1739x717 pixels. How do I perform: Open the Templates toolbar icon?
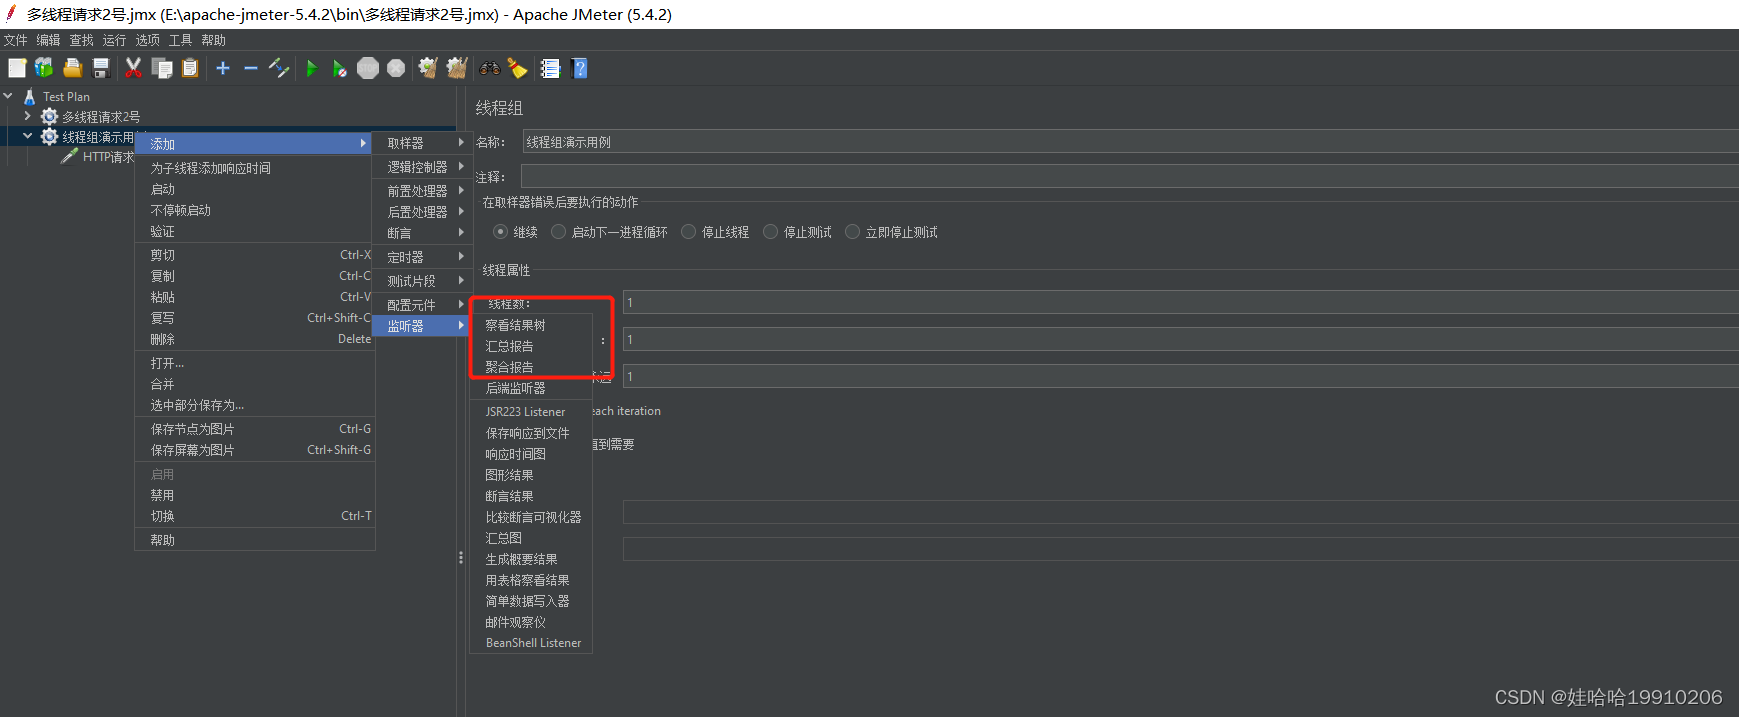(x=44, y=68)
